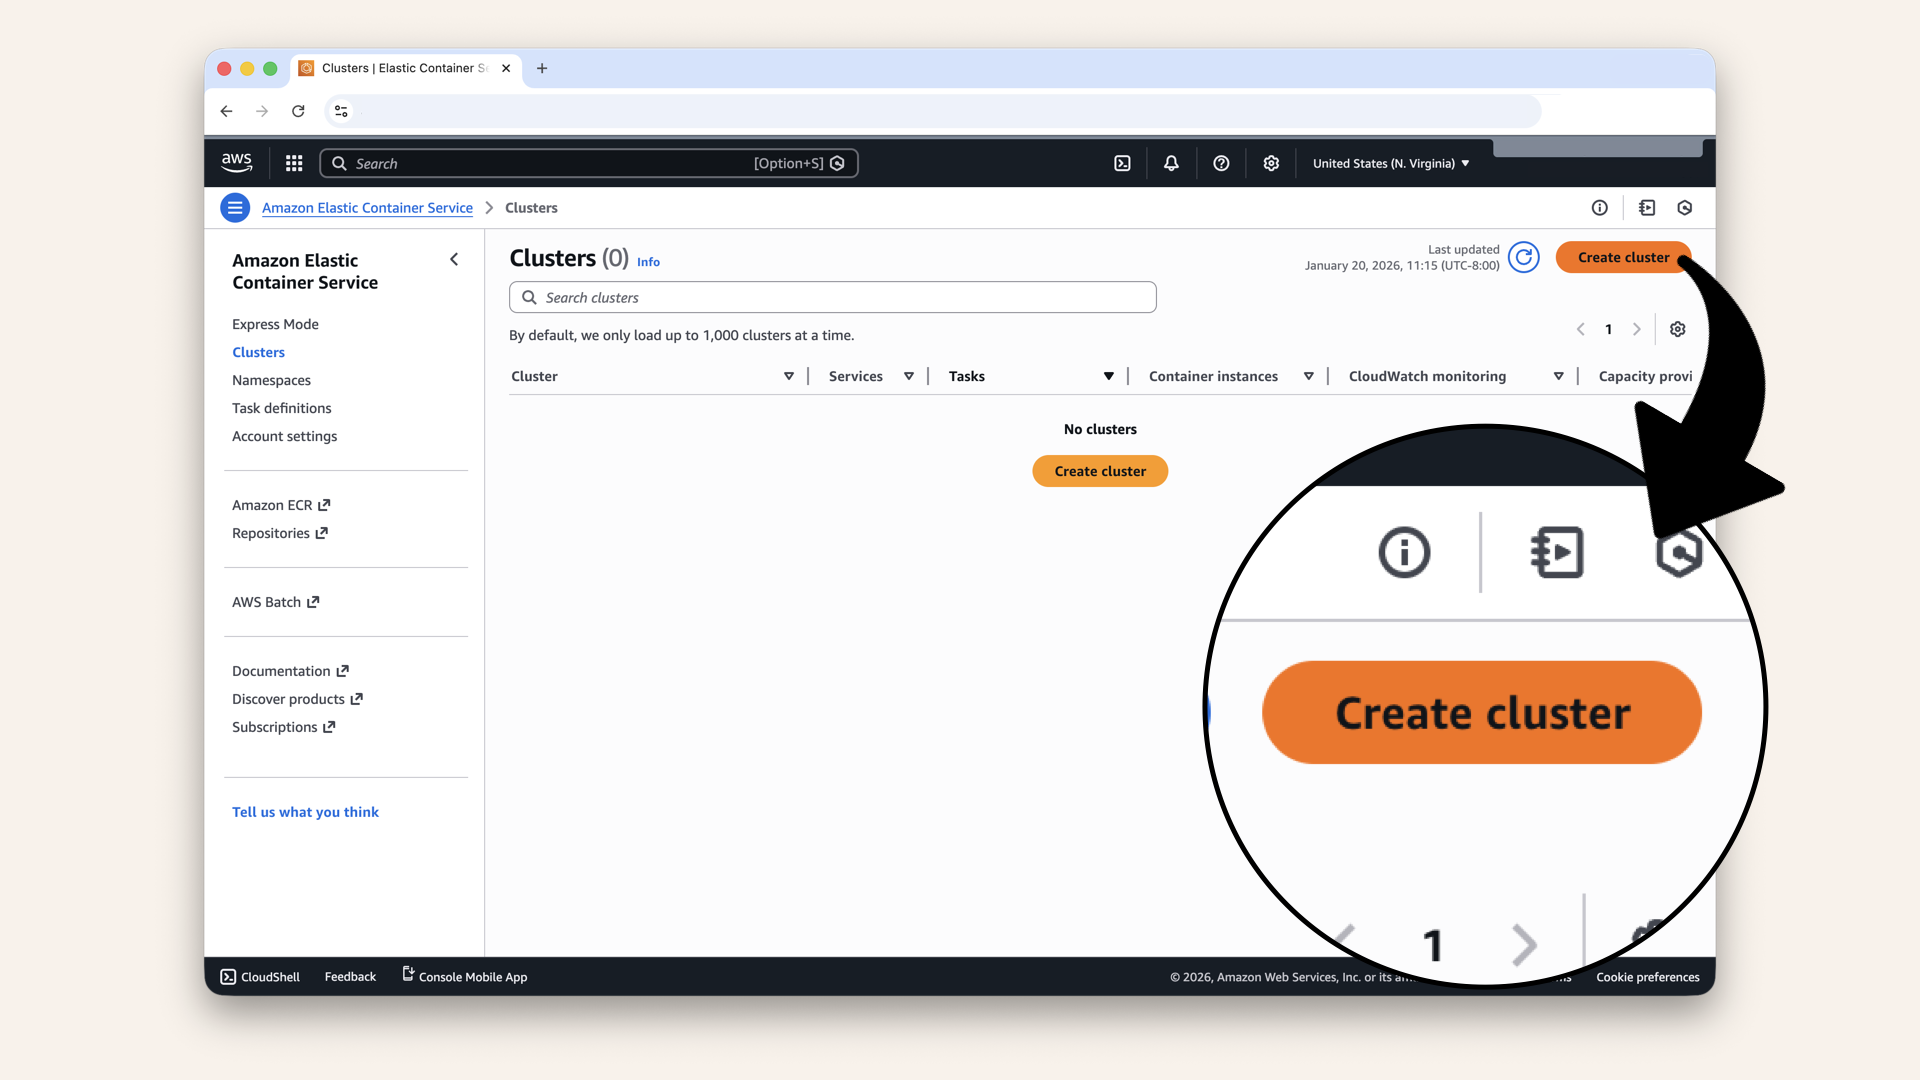1920x1080 pixels.
Task: Click the Info link beside the Clusters heading
Action: click(x=648, y=261)
